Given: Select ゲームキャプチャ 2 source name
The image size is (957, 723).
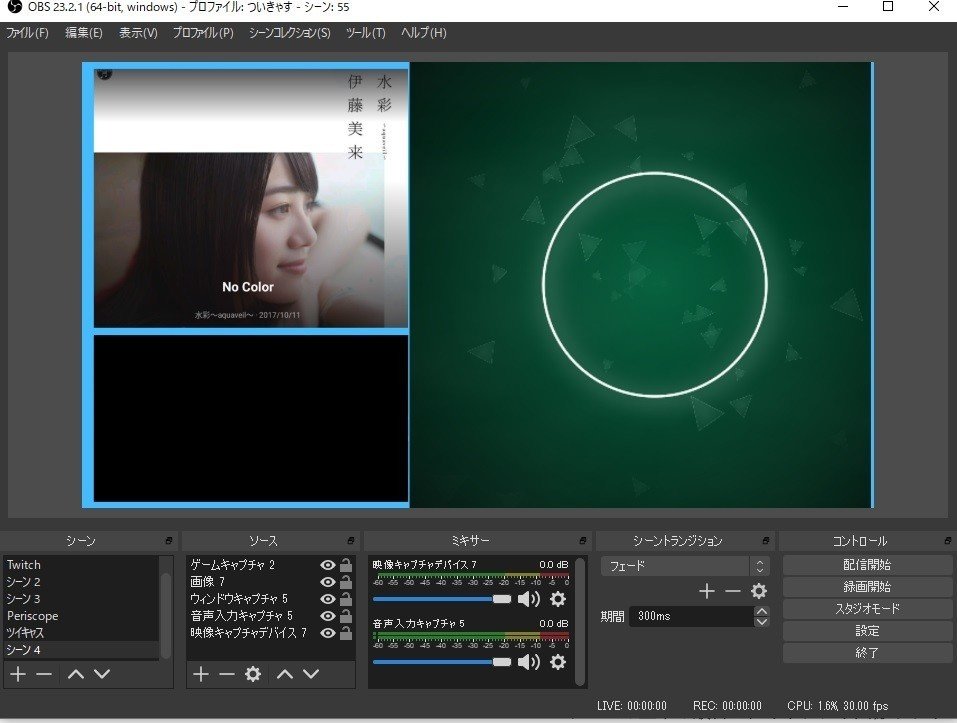Looking at the screenshot, I should click(x=233, y=565).
